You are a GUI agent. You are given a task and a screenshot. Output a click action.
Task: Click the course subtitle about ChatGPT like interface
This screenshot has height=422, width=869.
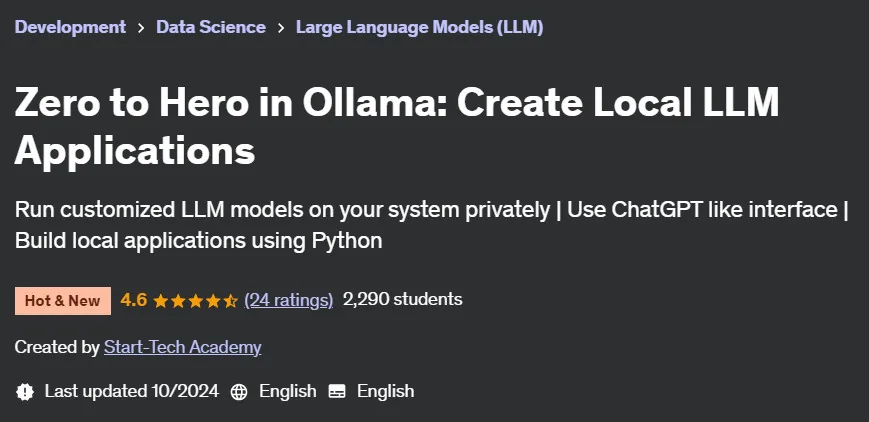coord(432,225)
